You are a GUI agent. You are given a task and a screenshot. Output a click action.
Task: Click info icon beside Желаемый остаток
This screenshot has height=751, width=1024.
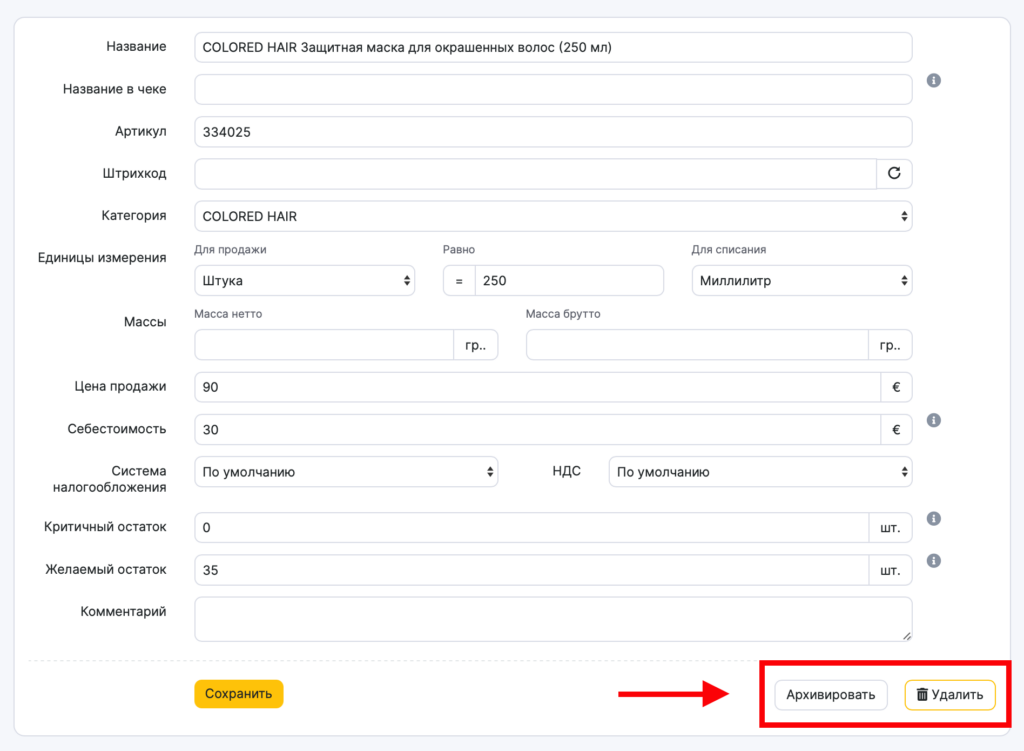pos(934,561)
